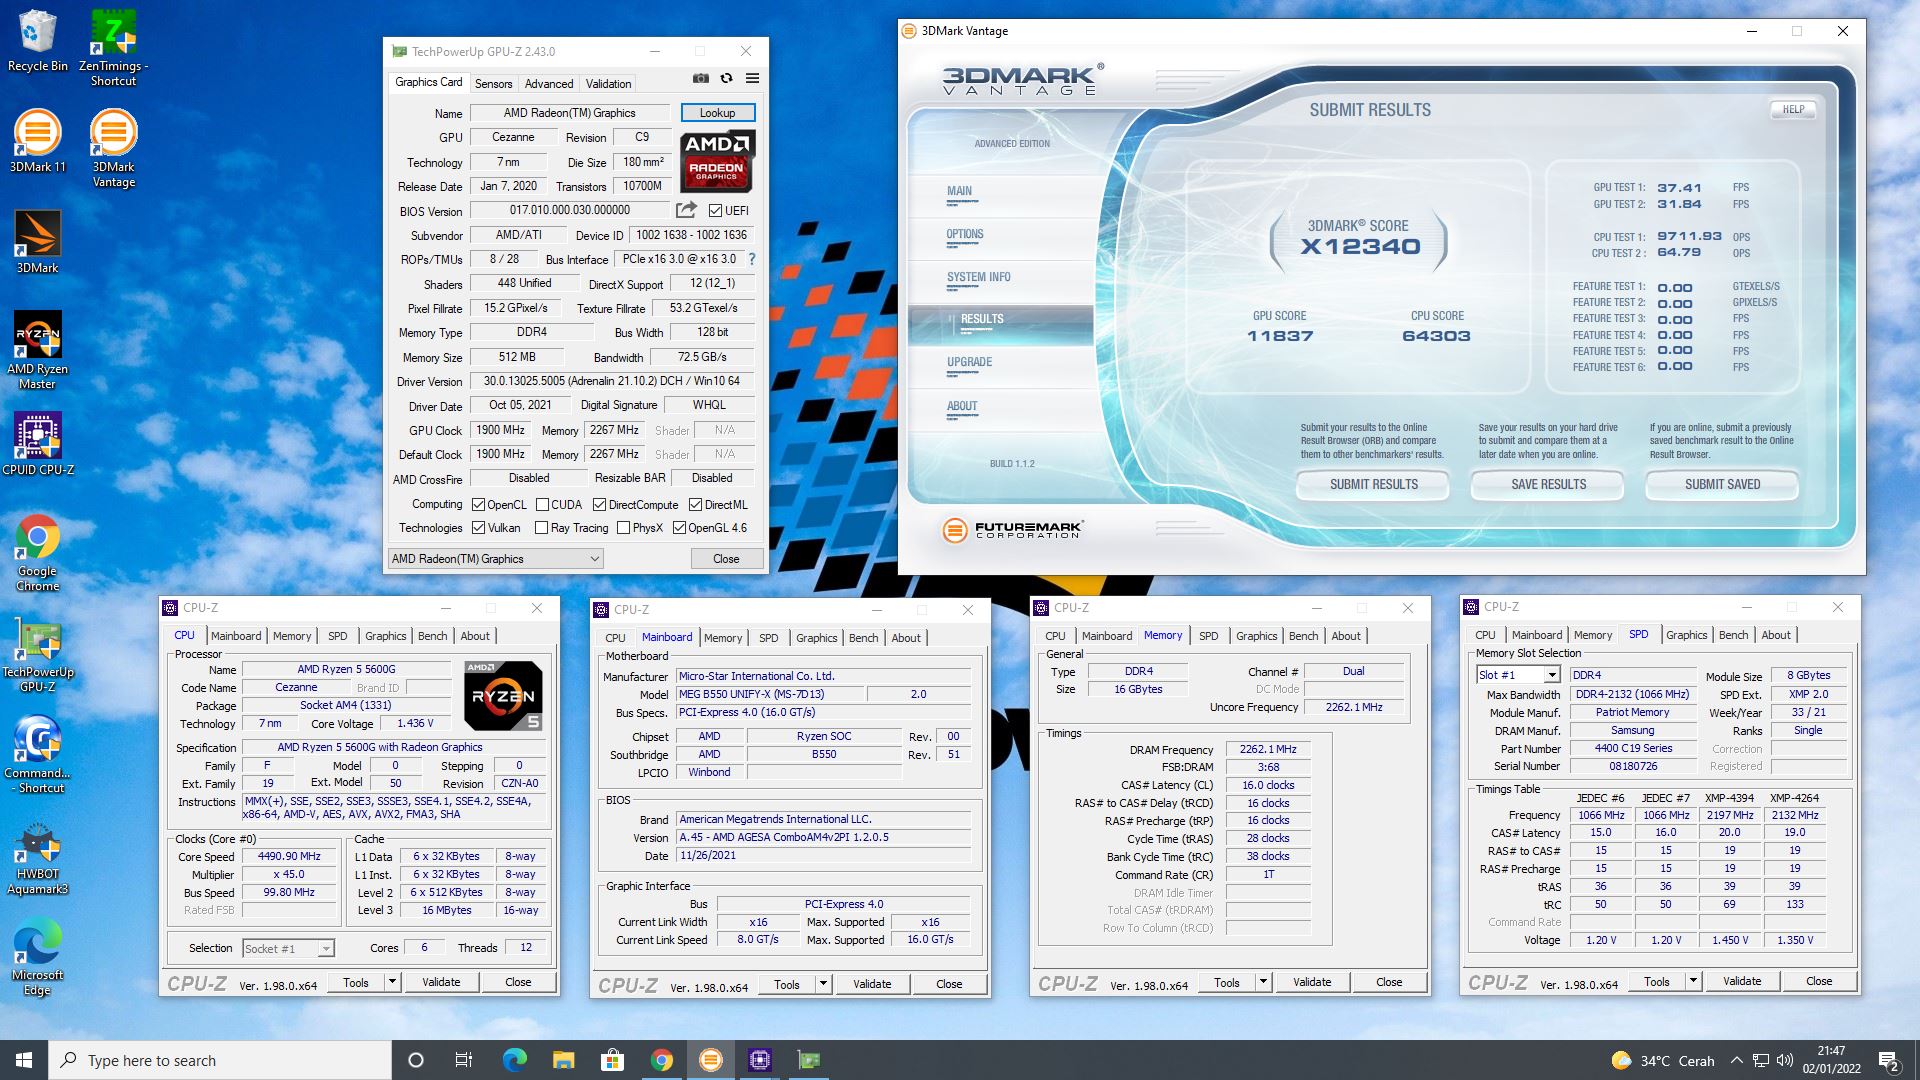This screenshot has width=1920, height=1080.
Task: Click the Lookup button in GPU-Z
Action: [717, 113]
